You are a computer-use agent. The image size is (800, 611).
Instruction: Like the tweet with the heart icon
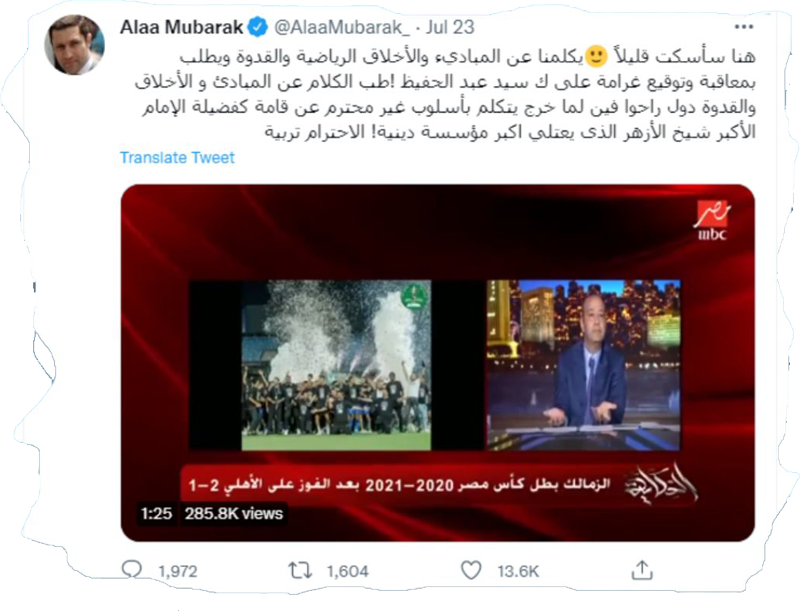(x=471, y=570)
